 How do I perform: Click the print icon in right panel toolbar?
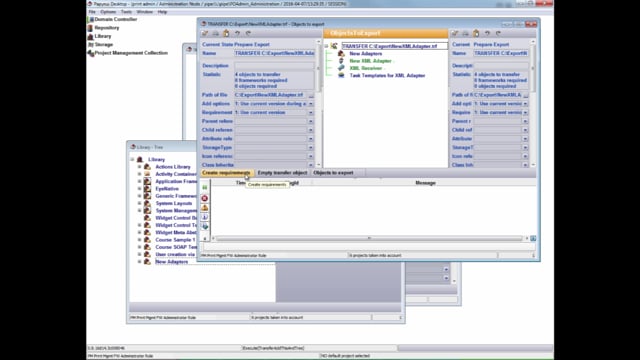(465, 33)
